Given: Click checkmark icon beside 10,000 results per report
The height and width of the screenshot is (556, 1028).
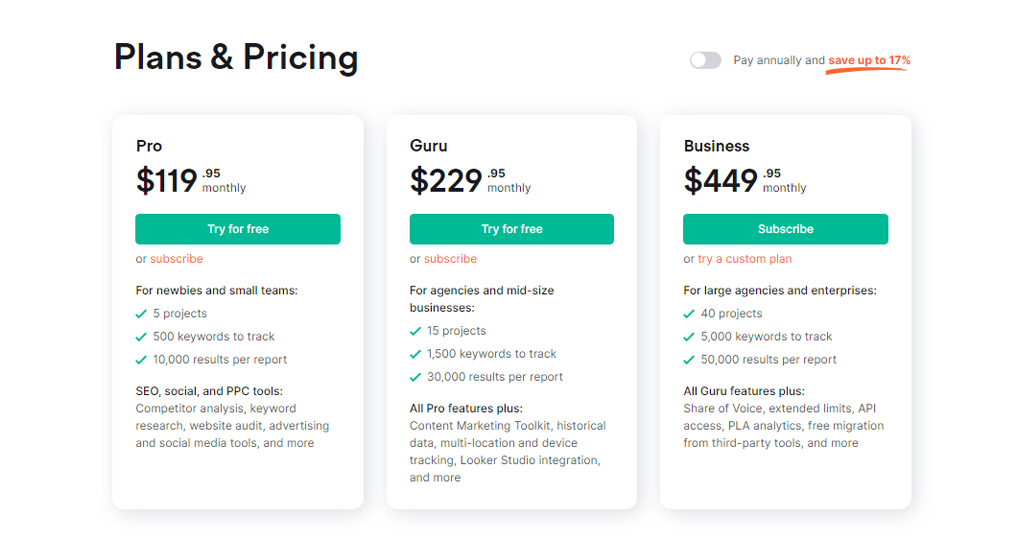Looking at the screenshot, I should point(141,360).
